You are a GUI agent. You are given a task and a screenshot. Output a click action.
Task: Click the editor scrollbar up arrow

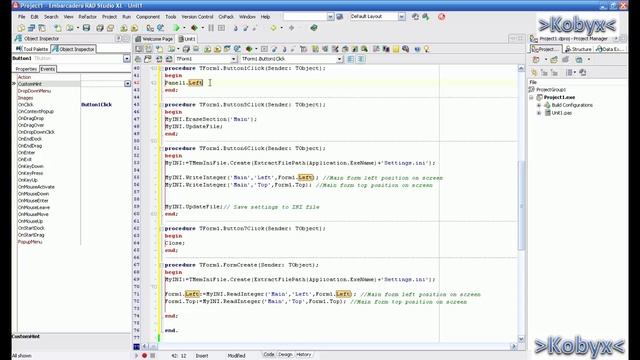coord(521,69)
